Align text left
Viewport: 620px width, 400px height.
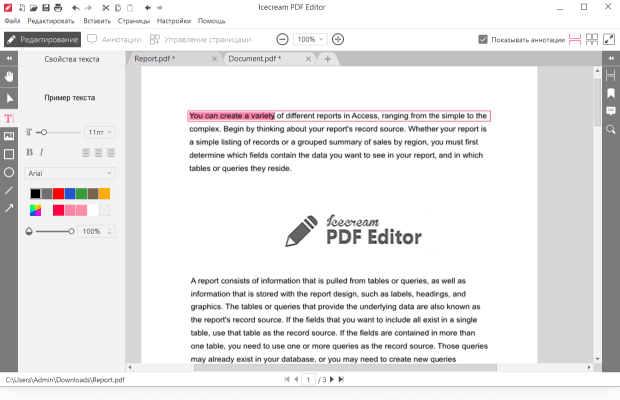86,153
